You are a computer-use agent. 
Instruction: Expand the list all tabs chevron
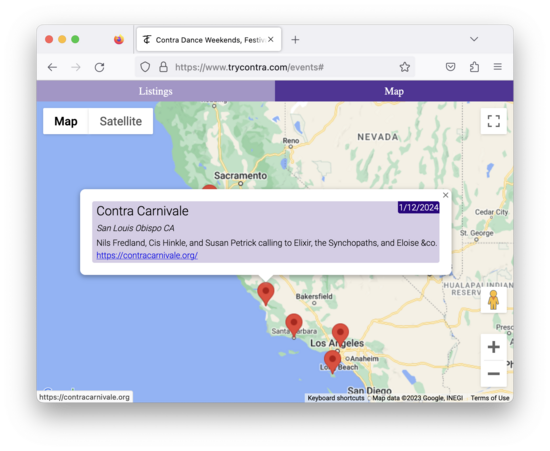(474, 39)
